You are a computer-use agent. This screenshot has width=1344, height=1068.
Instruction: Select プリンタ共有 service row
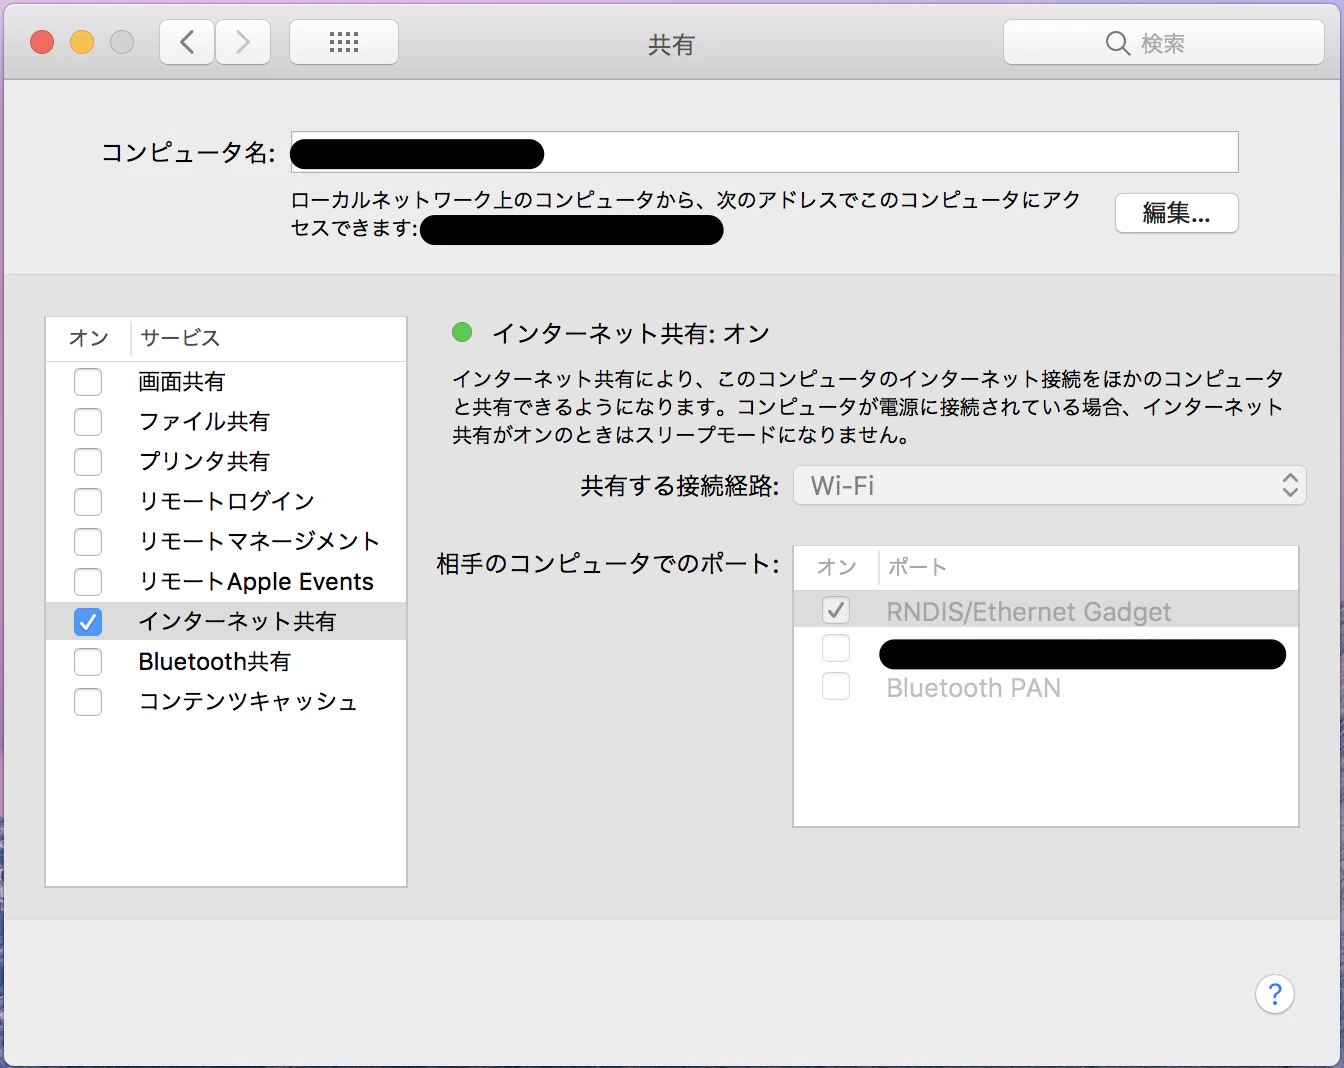click(x=226, y=461)
